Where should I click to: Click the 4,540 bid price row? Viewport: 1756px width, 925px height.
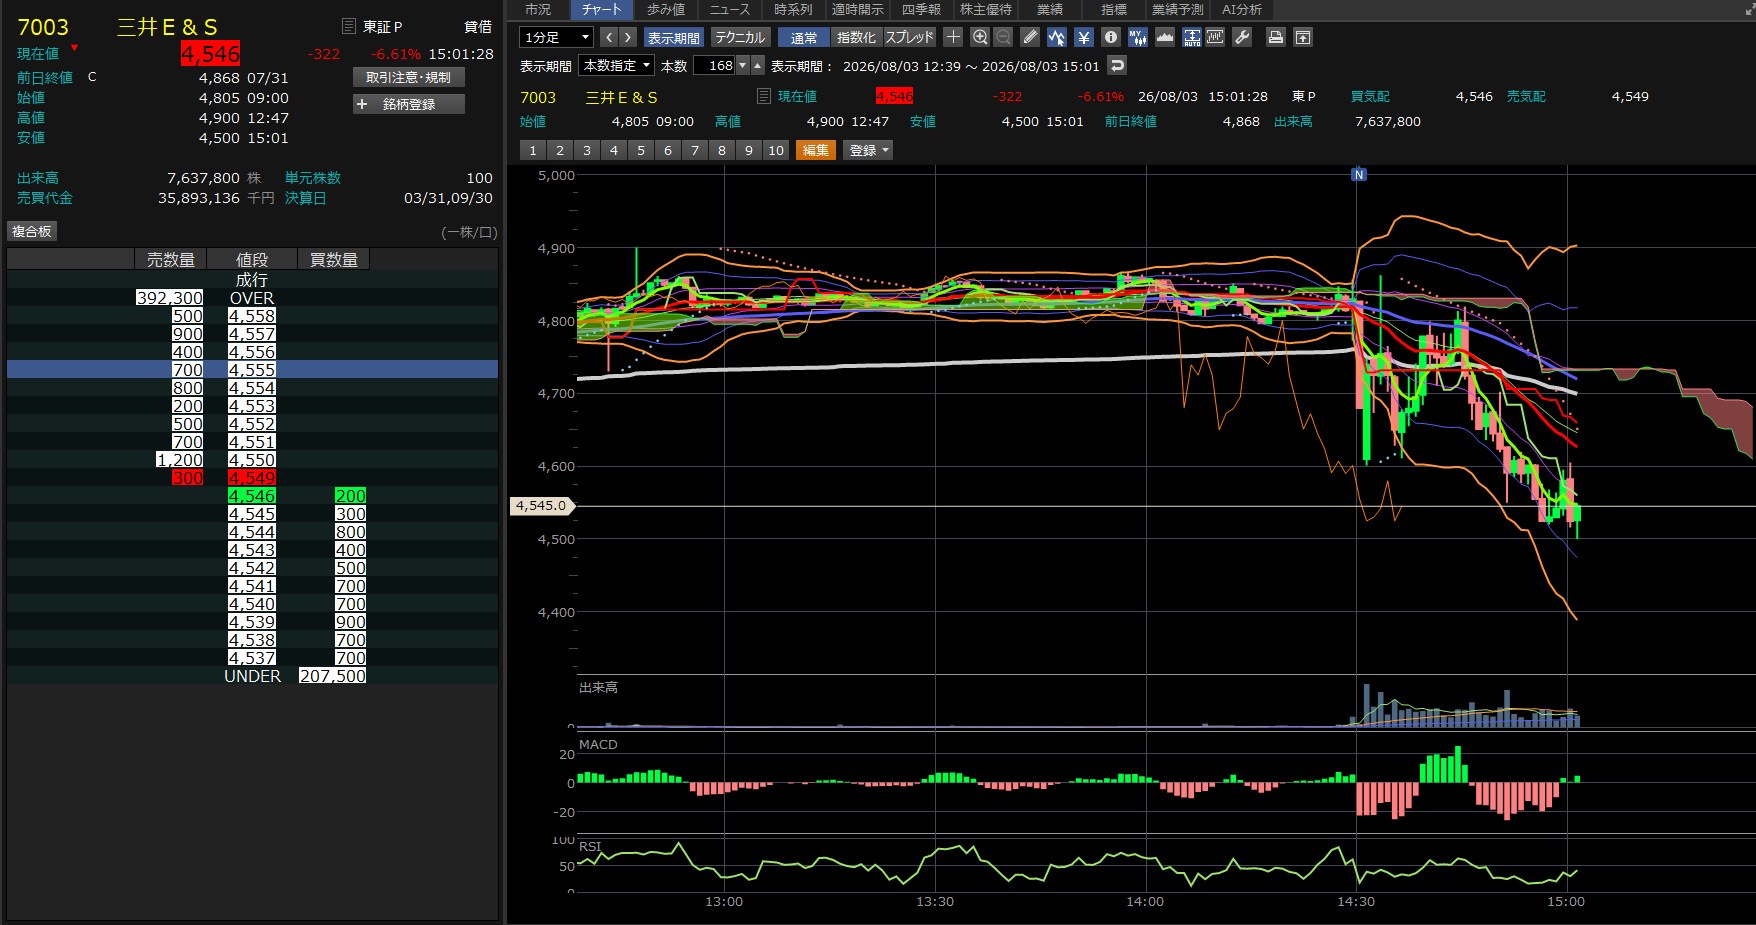[252, 604]
